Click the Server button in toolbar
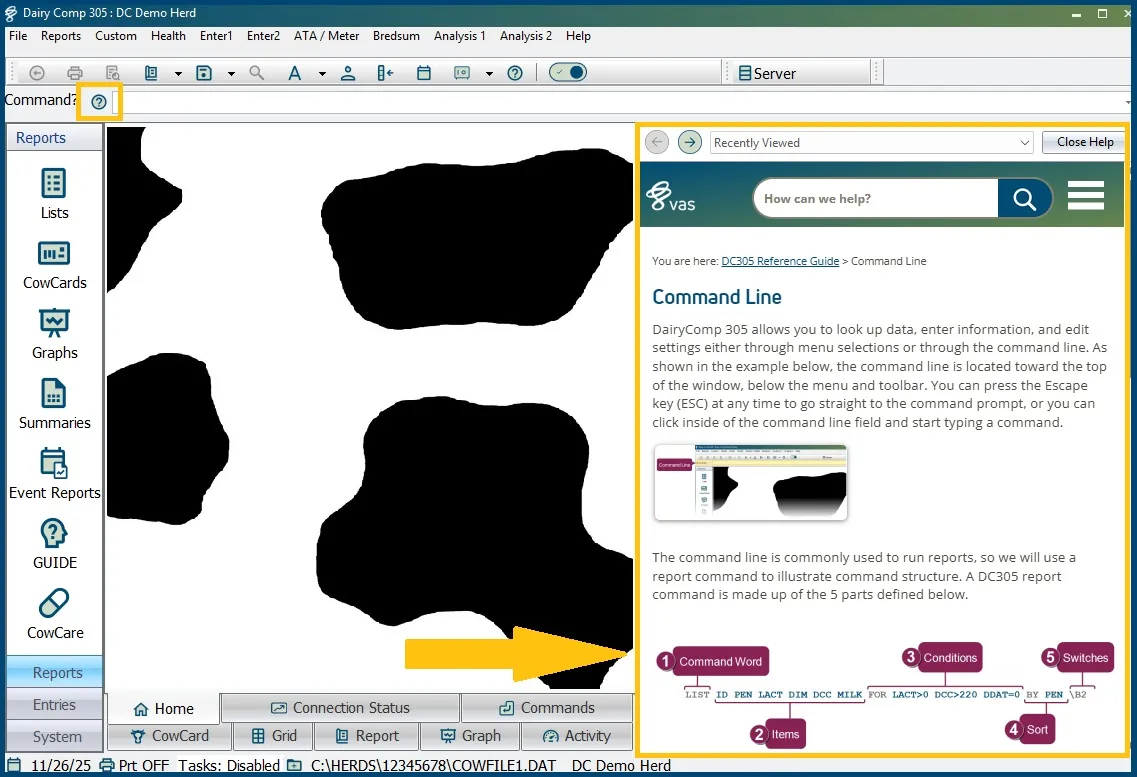Screen dimensions: 1137x777 [x=767, y=73]
